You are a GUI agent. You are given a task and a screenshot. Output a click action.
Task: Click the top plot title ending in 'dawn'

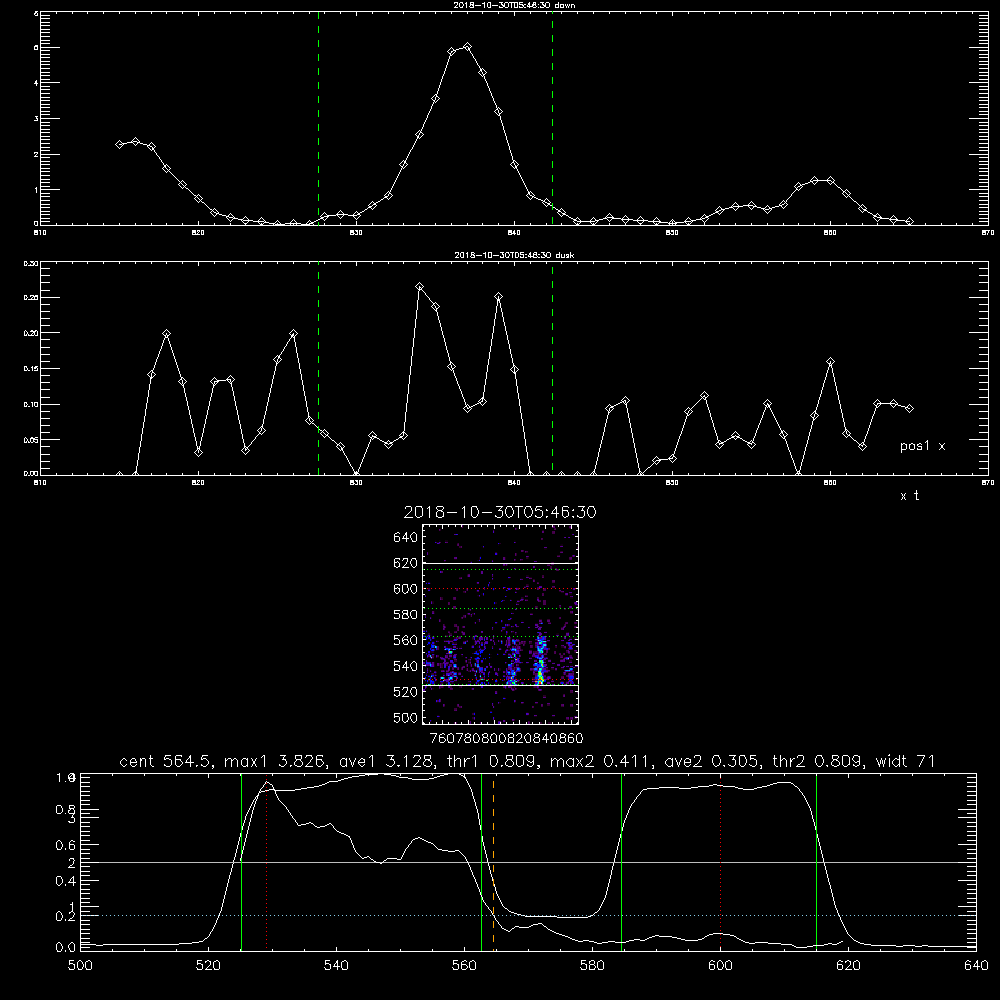coord(514,4)
